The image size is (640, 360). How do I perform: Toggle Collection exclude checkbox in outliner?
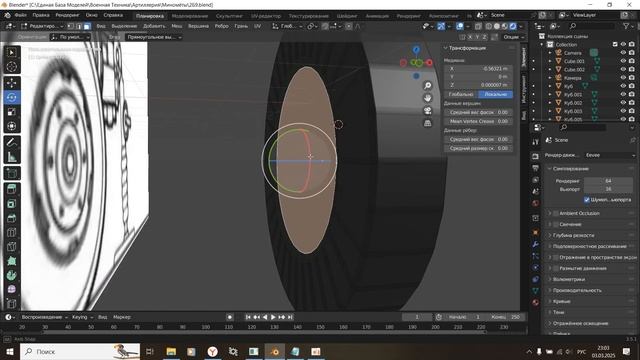click(615, 44)
